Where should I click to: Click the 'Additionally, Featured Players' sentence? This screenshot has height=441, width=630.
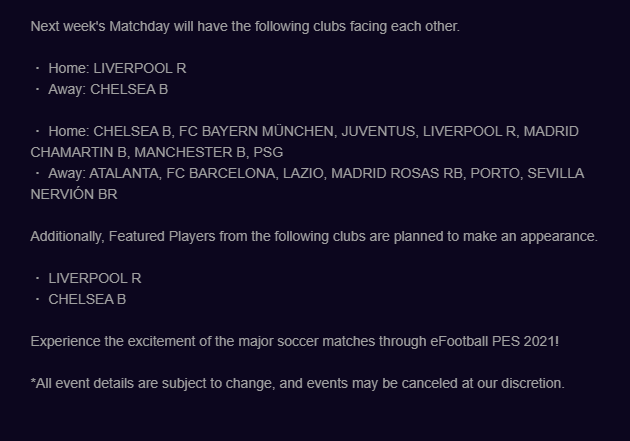[315, 236]
